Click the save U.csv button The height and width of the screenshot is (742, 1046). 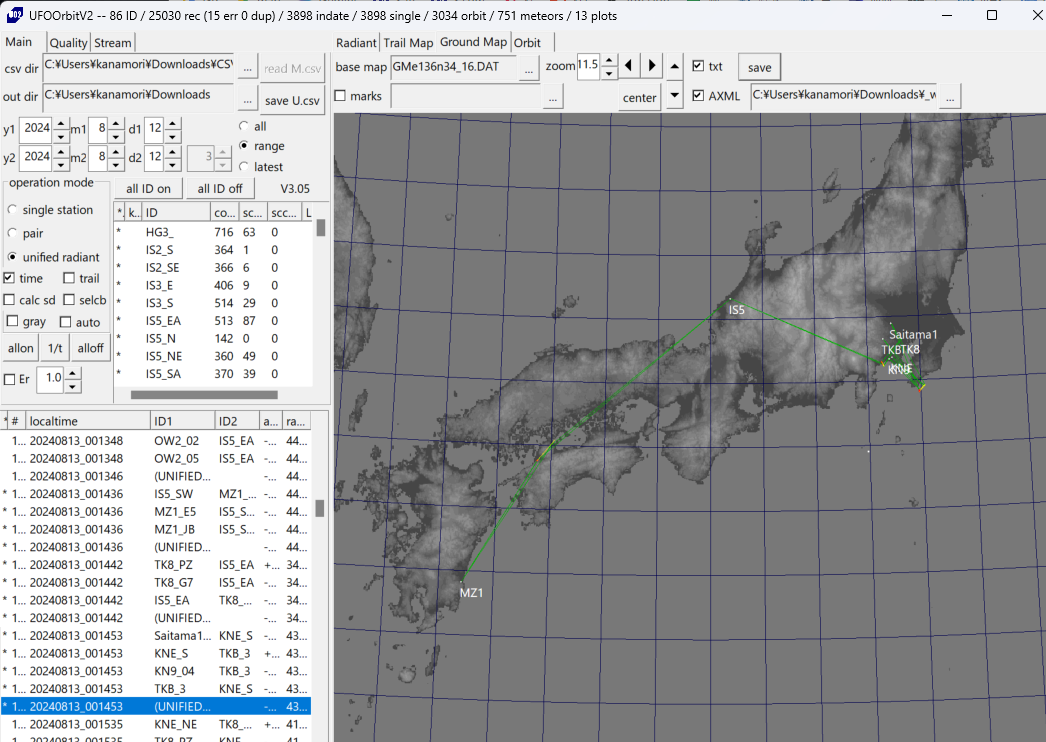(x=292, y=100)
